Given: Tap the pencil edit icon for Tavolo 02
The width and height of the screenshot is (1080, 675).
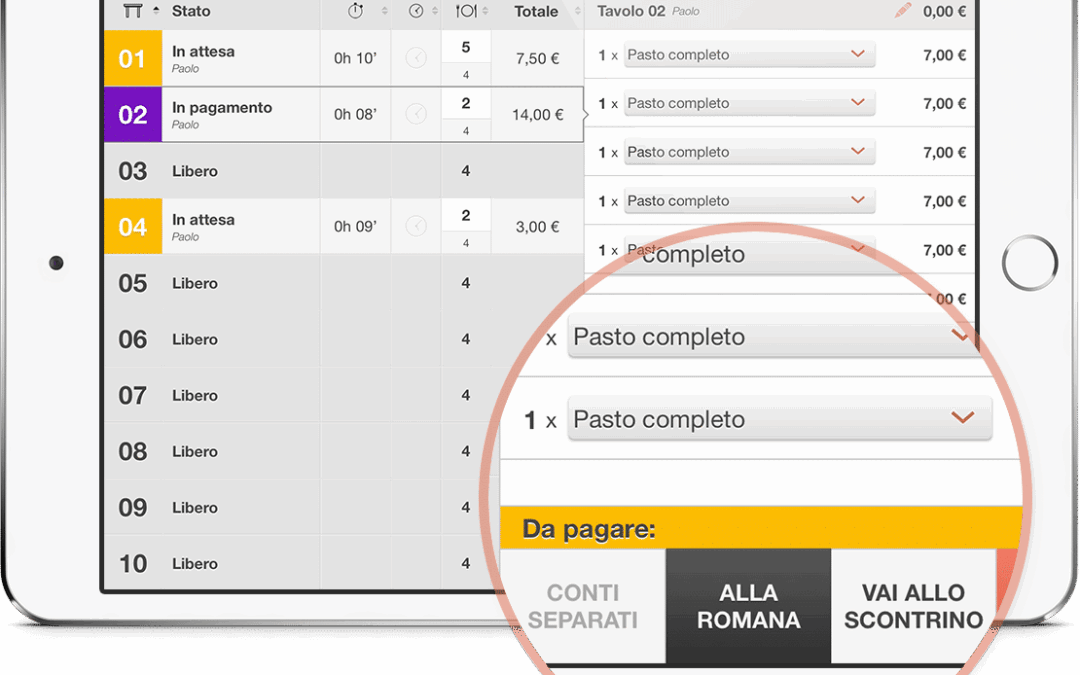Looking at the screenshot, I should (x=904, y=11).
